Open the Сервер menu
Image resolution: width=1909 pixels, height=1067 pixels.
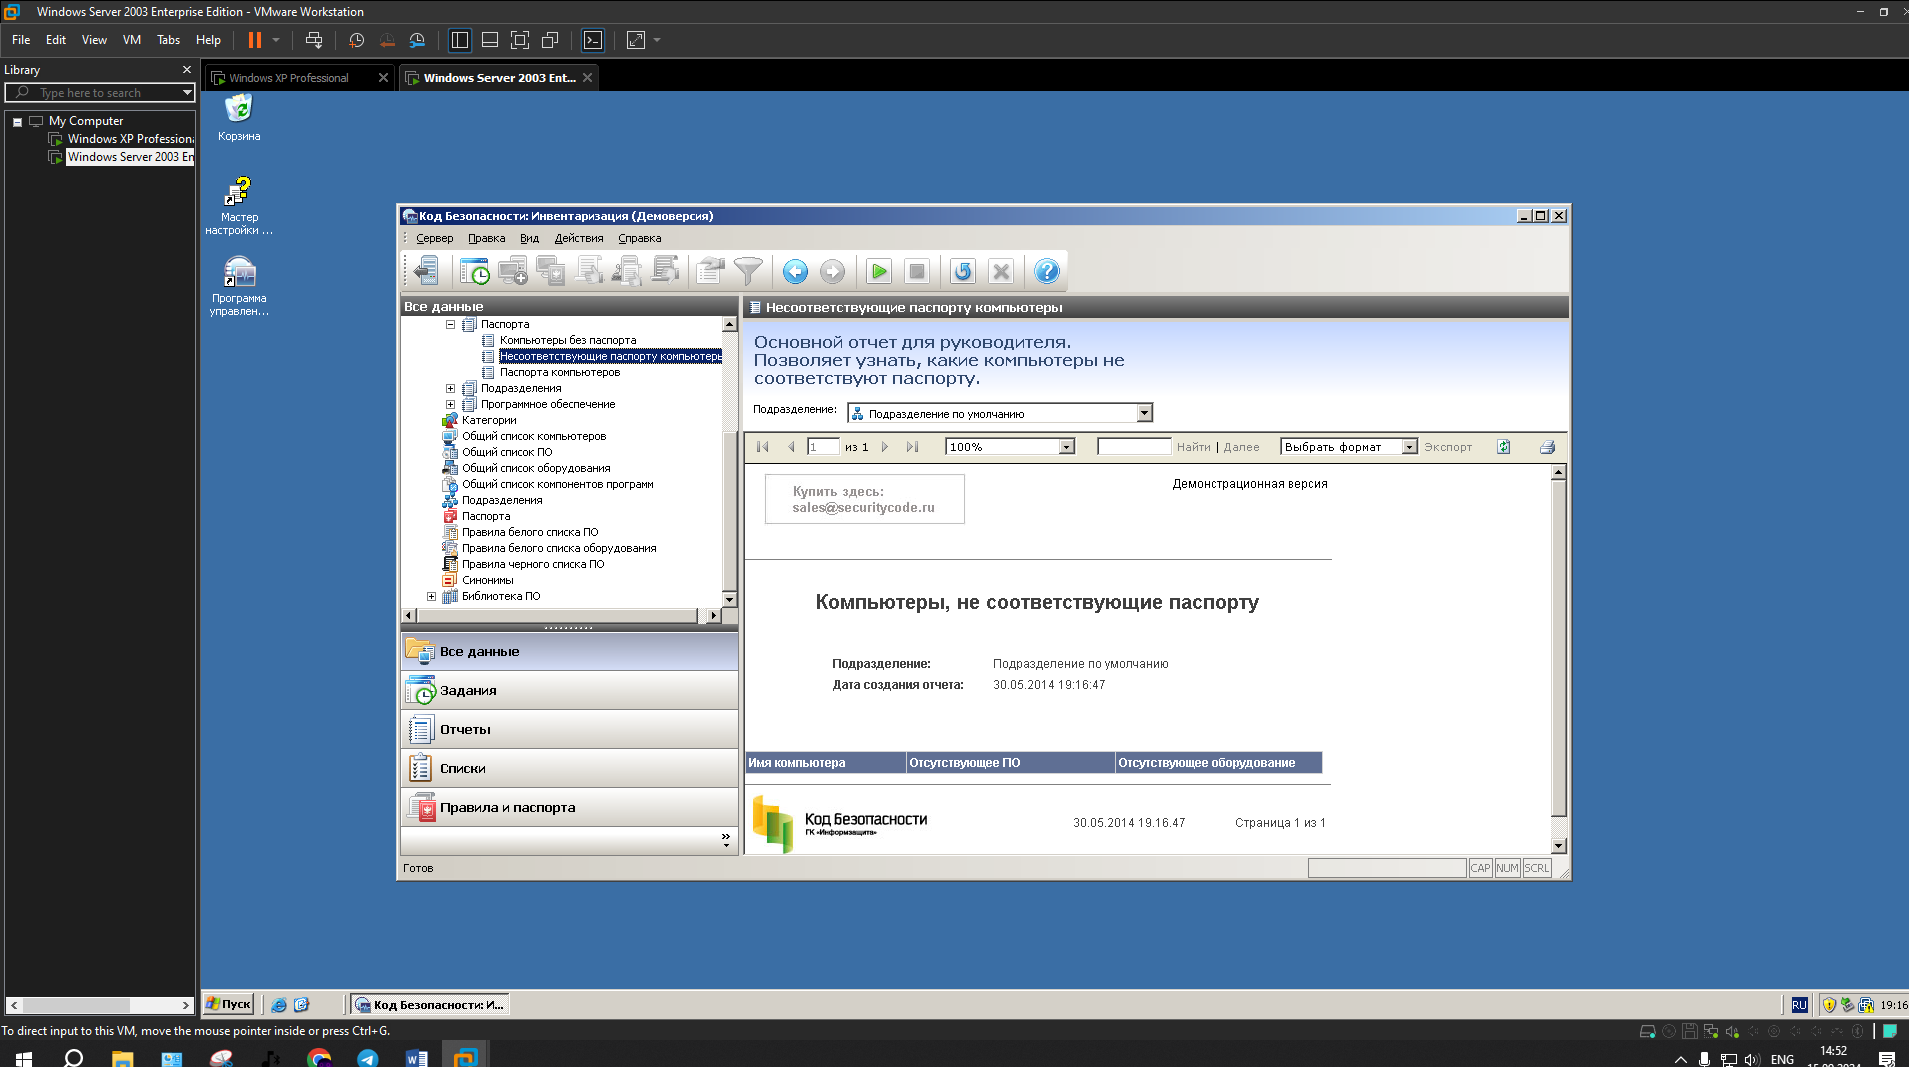(x=435, y=238)
